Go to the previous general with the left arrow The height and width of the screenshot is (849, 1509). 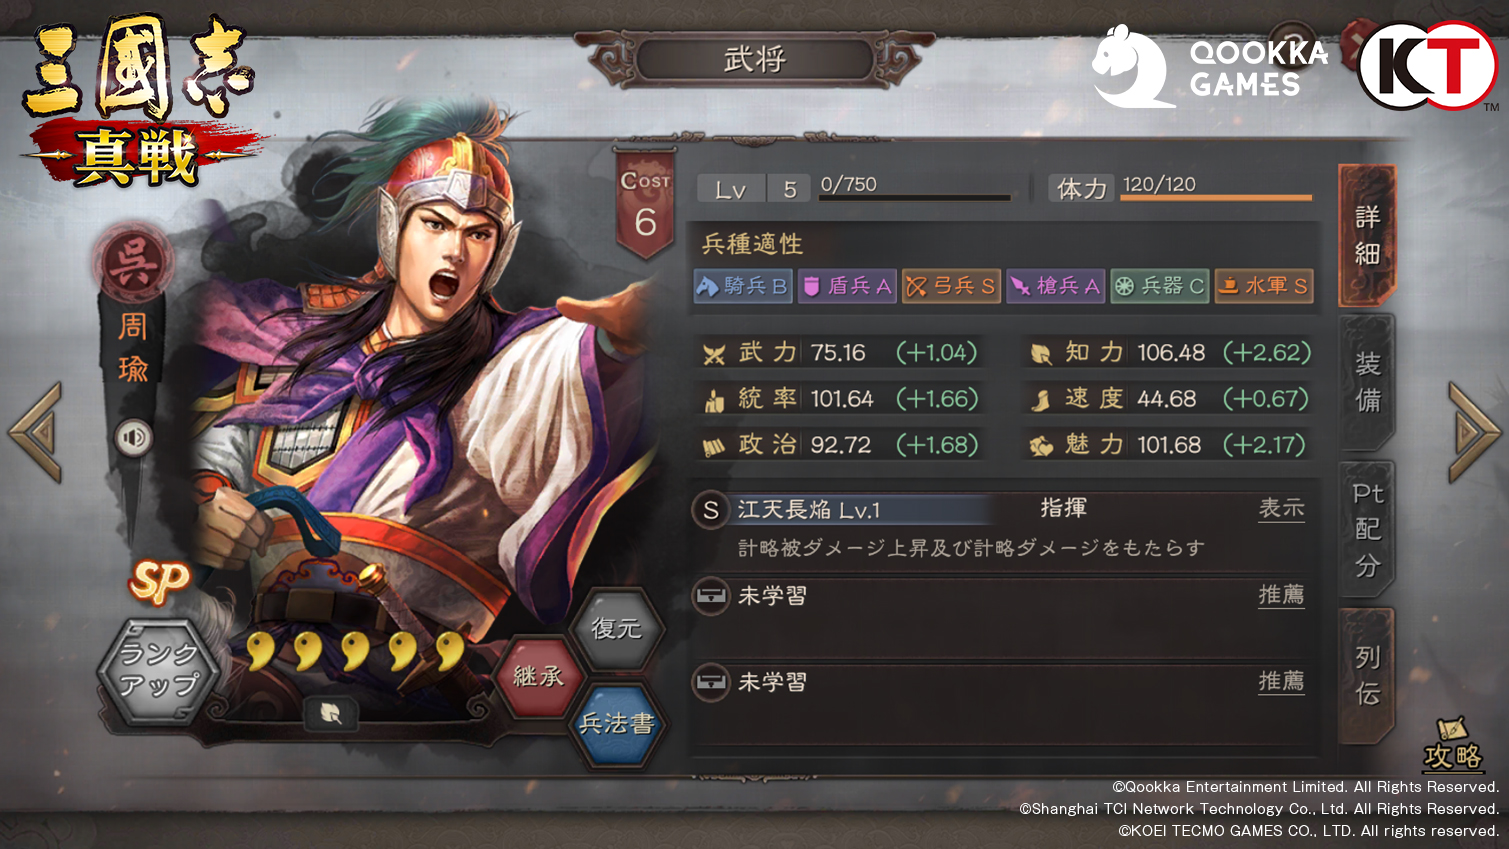[36, 432]
